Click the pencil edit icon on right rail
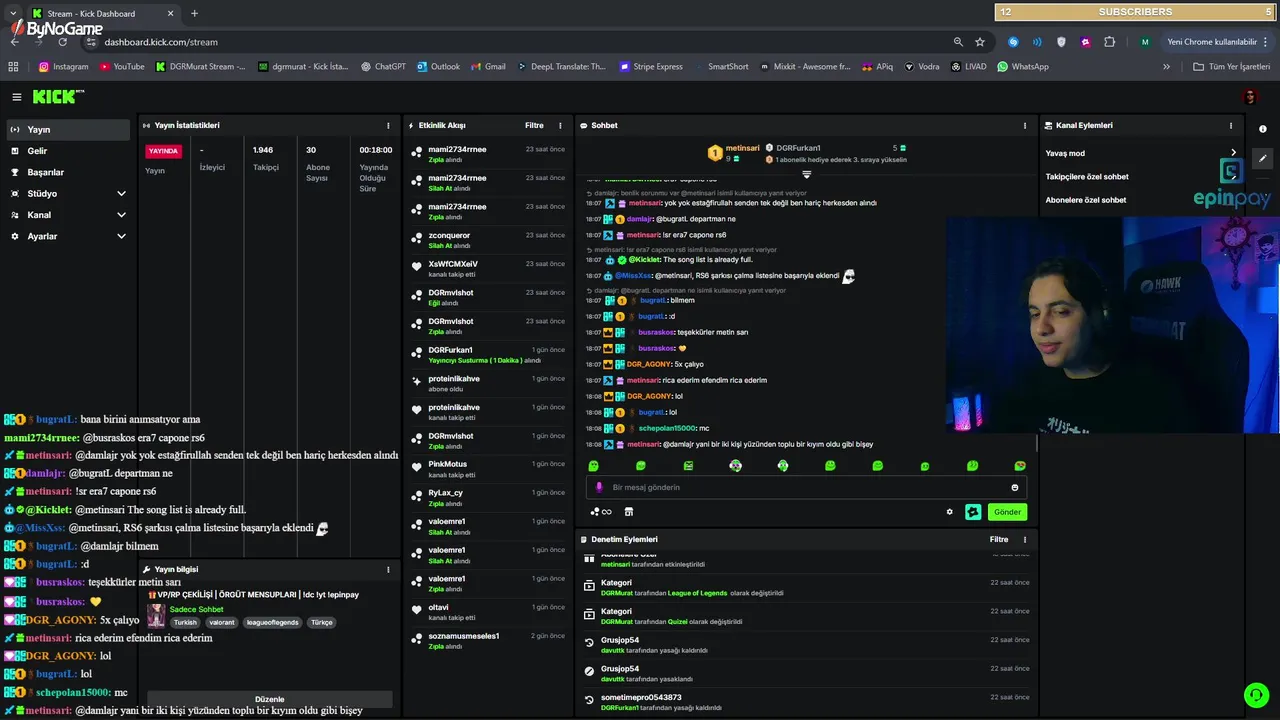 1263,158
